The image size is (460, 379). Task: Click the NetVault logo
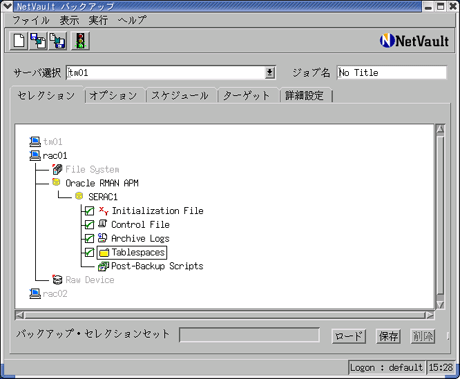414,41
